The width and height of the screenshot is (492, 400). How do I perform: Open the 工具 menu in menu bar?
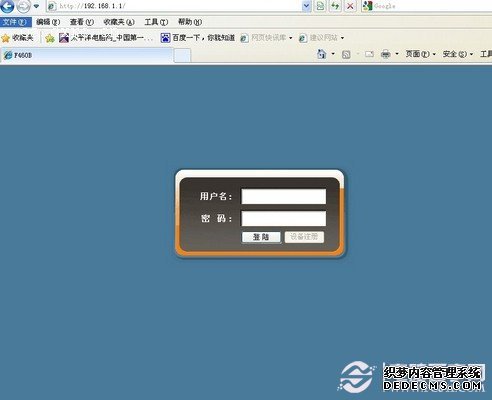pos(156,22)
